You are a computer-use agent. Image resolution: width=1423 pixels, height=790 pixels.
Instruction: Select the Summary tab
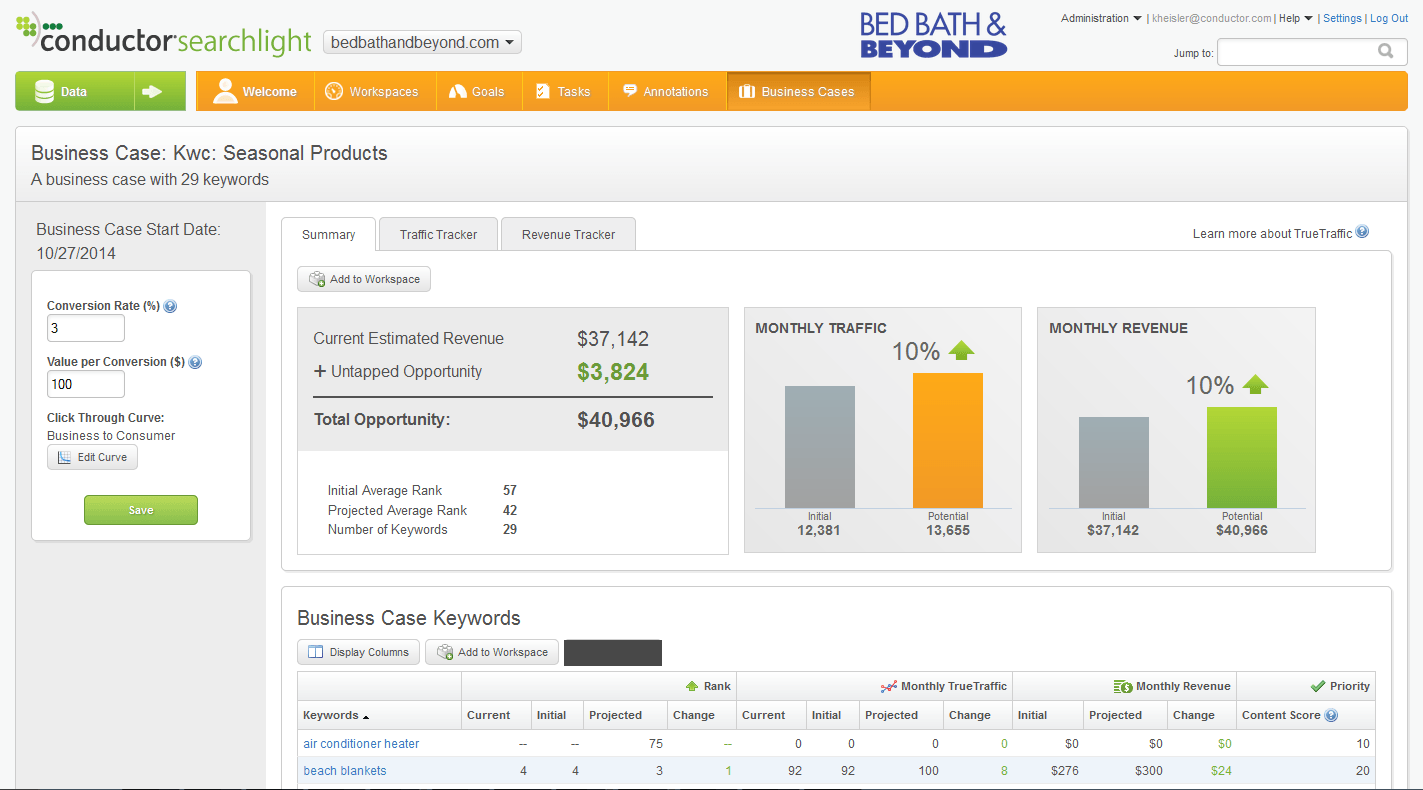[328, 234]
